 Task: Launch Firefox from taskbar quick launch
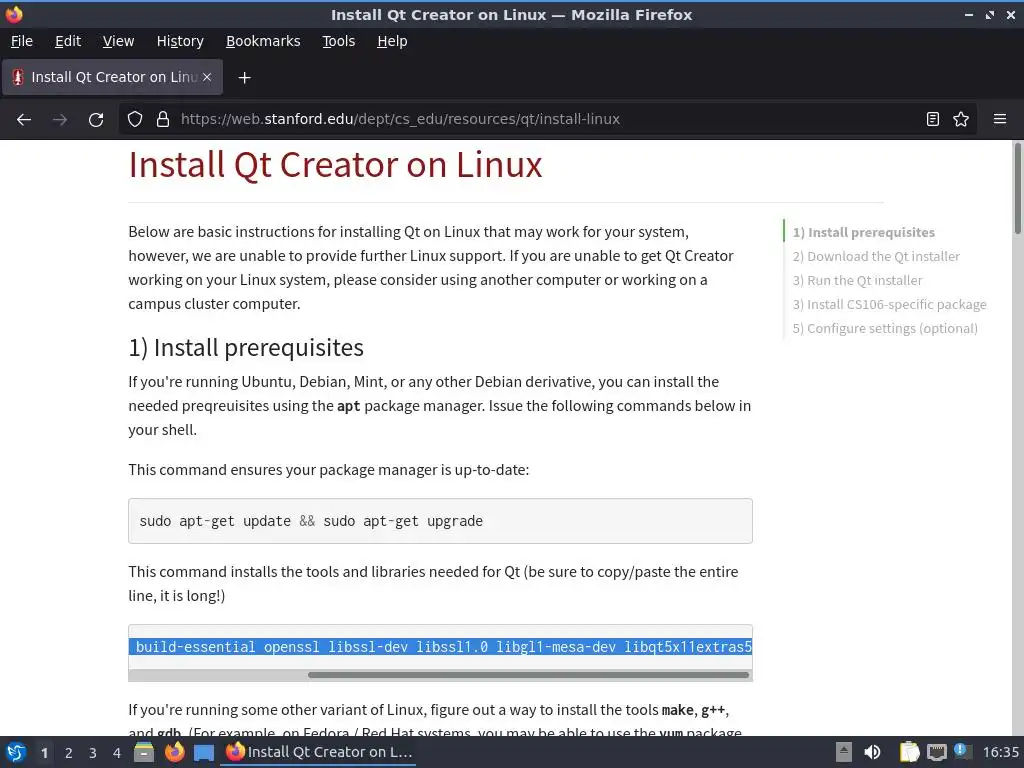pyautogui.click(x=174, y=752)
